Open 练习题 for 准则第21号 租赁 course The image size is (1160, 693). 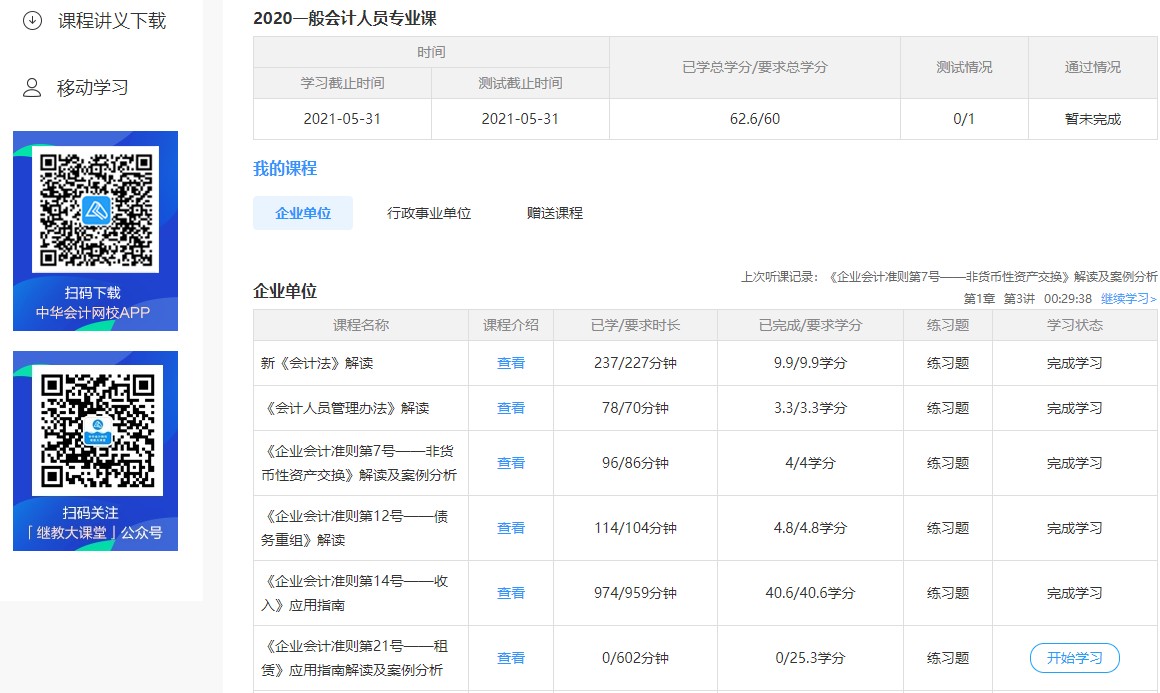pyautogui.click(x=948, y=658)
